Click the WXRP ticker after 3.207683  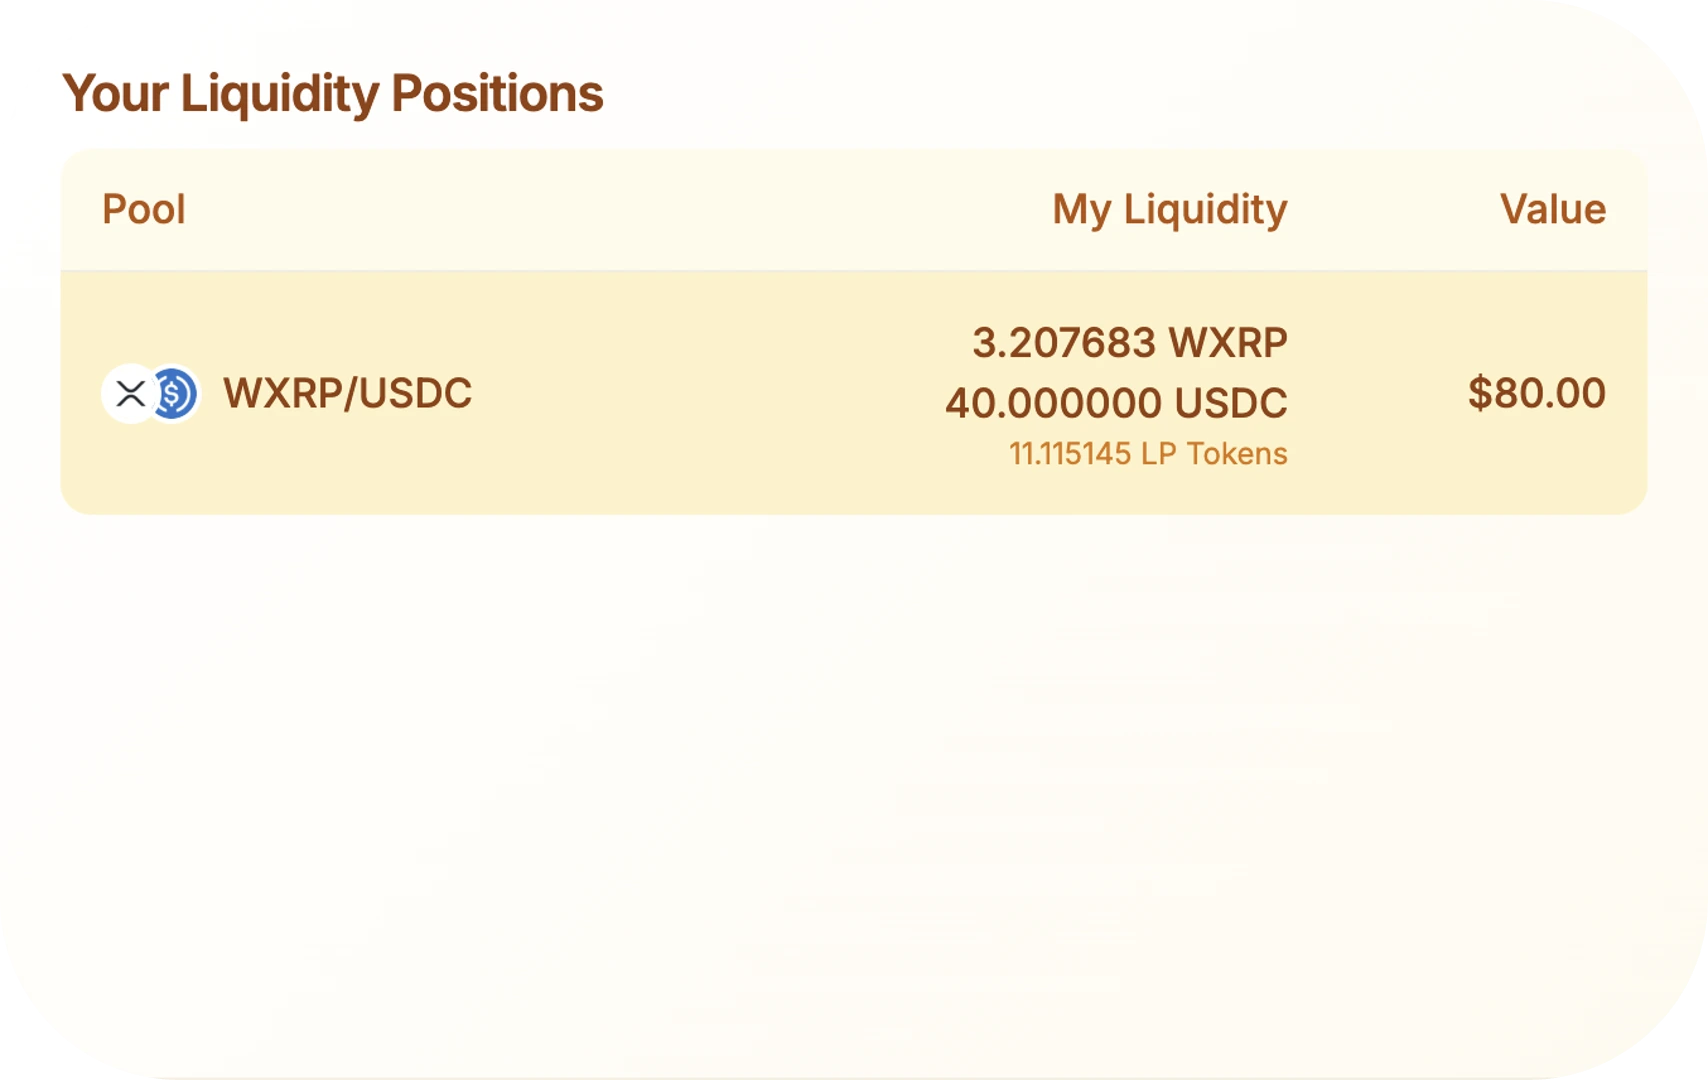click(x=1228, y=343)
